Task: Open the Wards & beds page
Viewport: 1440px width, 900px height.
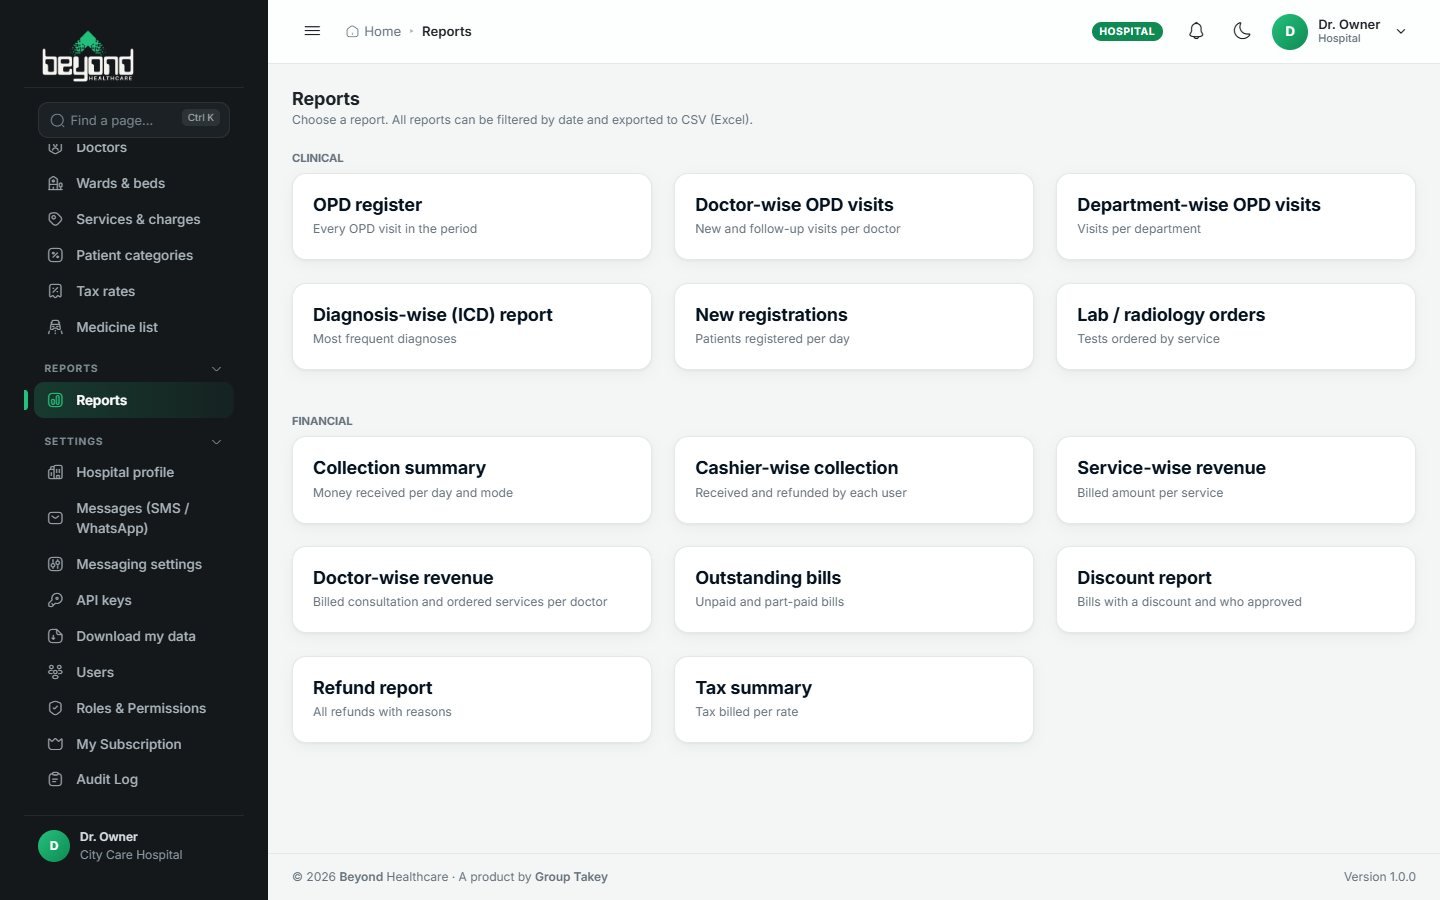Action: [x=134, y=183]
